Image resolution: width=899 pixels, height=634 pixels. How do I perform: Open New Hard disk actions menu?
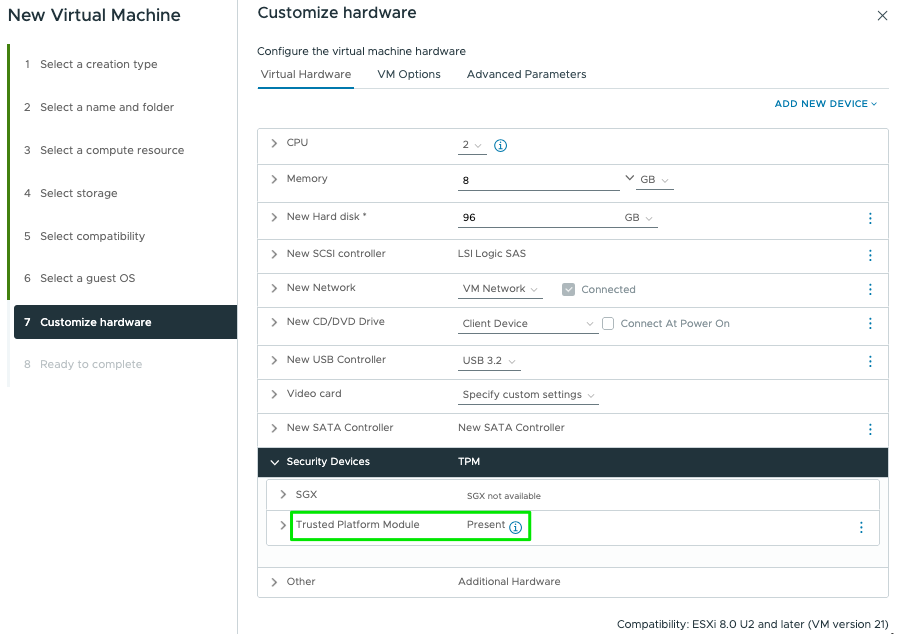point(870,218)
